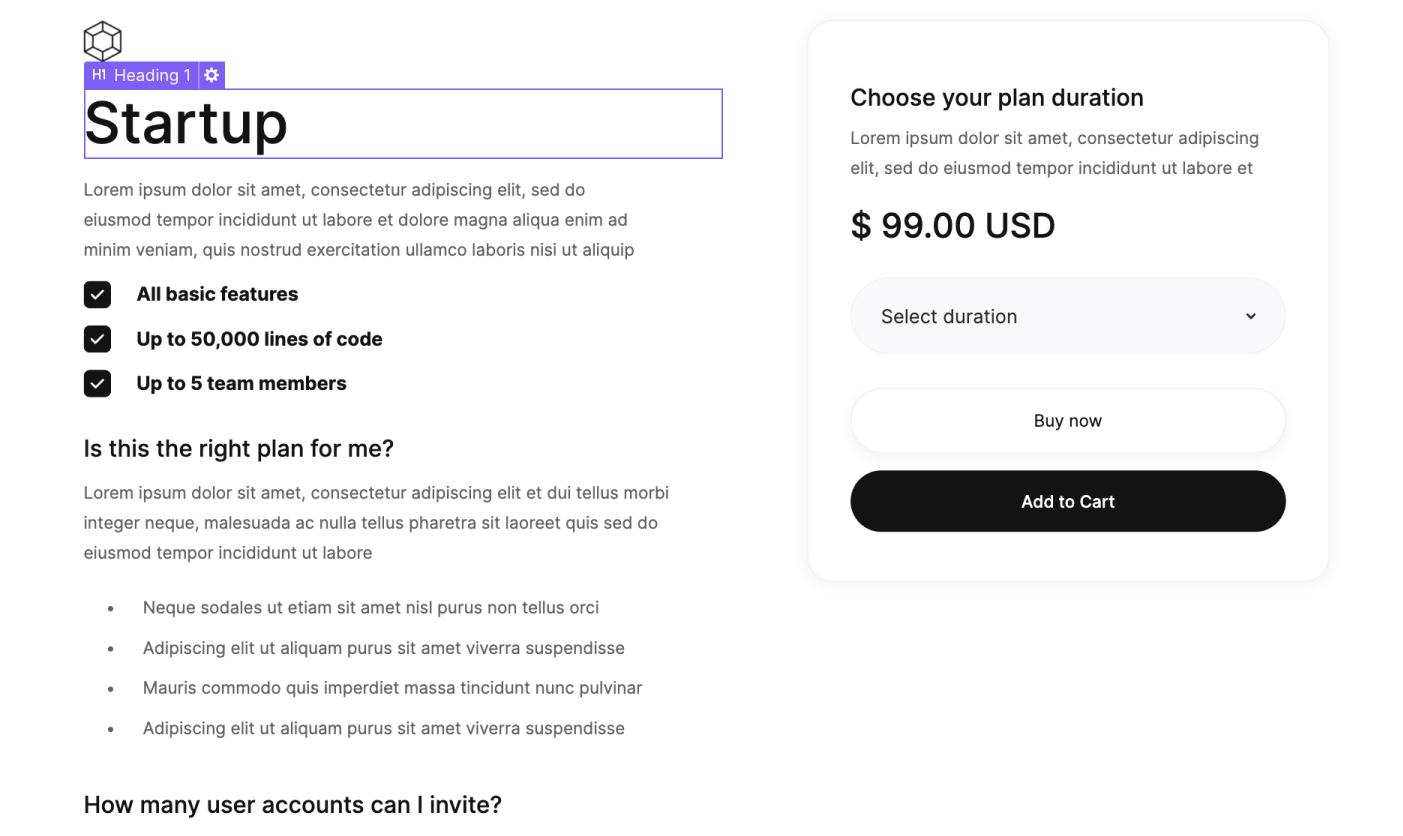Select the purple Heading 1 label

click(151, 75)
